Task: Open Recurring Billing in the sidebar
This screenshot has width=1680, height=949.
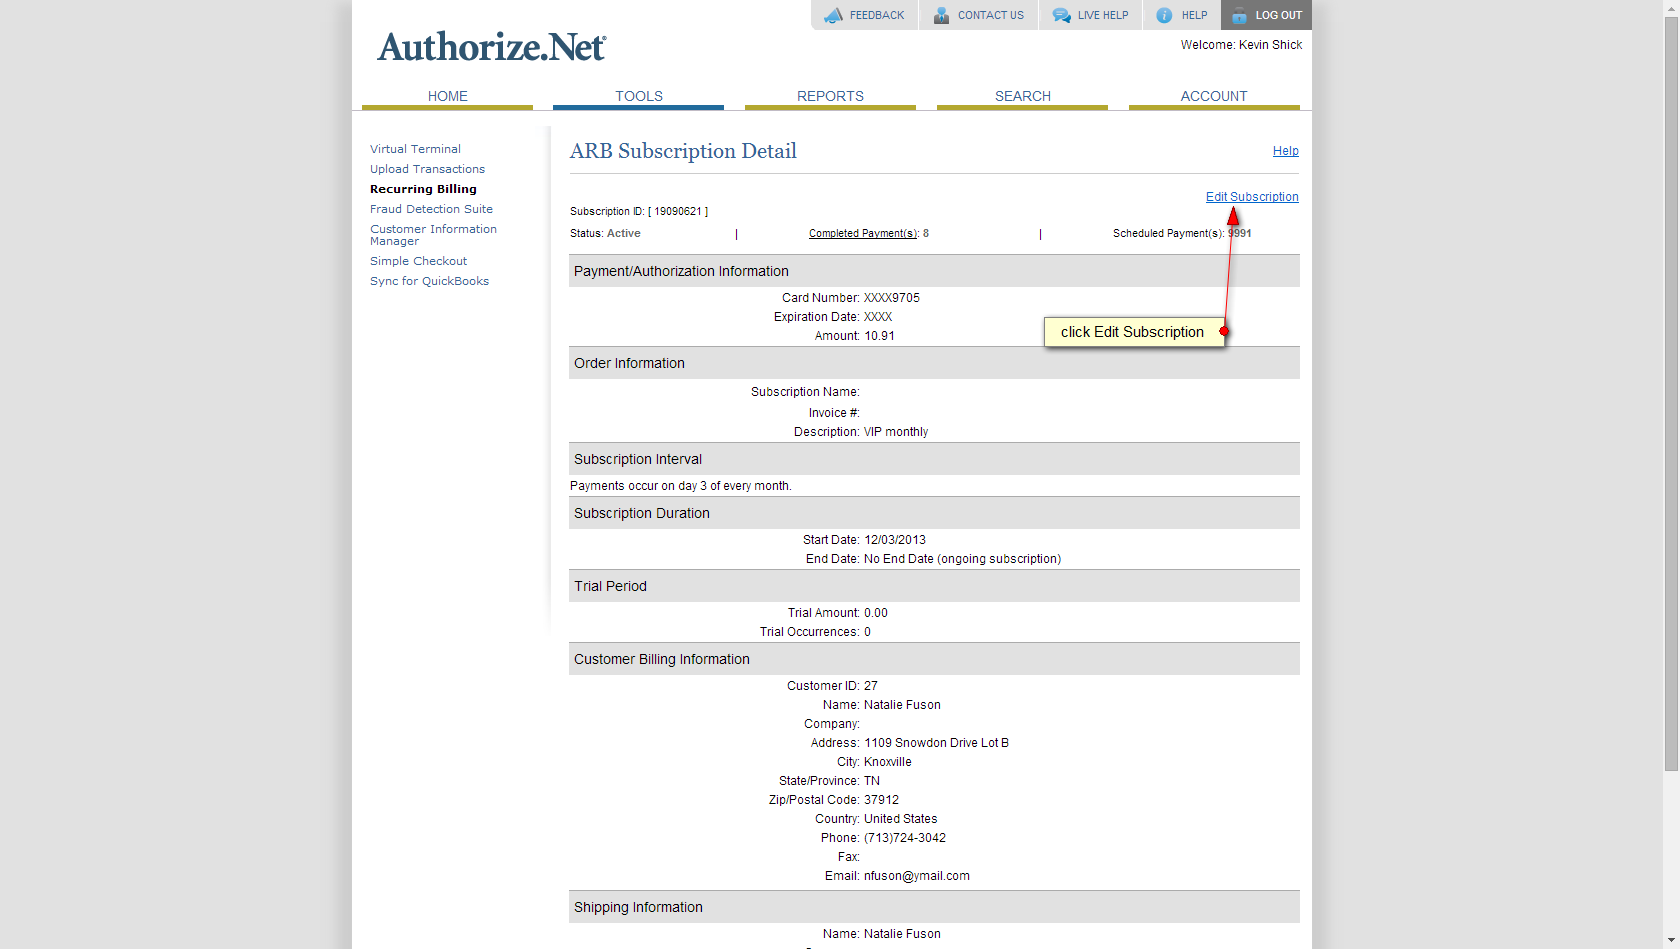Action: pyautogui.click(x=423, y=189)
